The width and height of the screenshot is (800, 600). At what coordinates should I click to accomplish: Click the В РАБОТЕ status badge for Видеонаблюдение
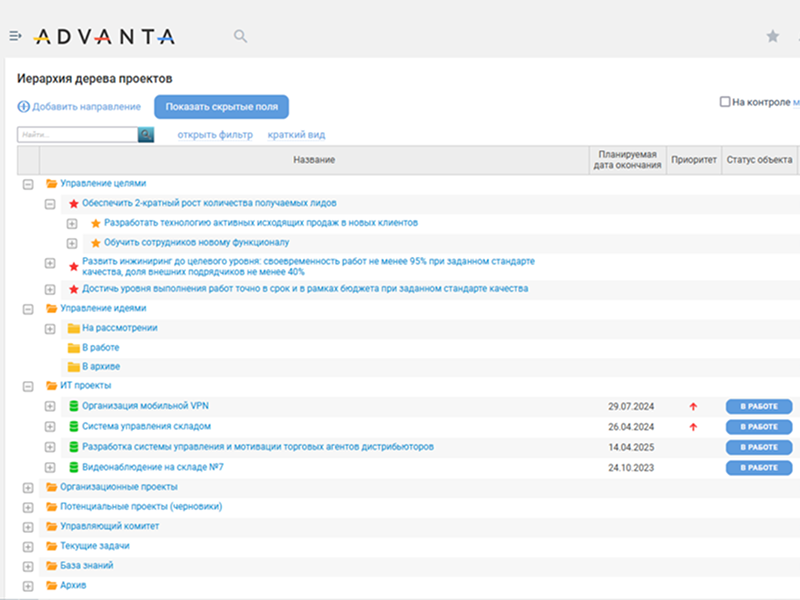coord(758,467)
